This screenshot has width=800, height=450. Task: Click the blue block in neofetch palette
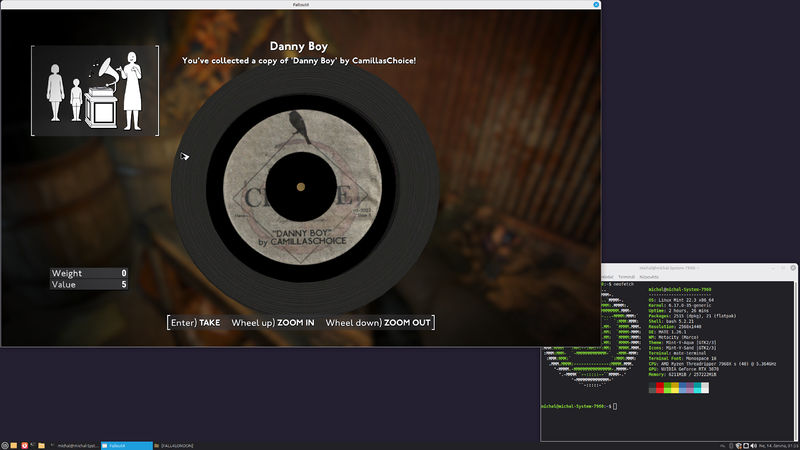[682, 388]
